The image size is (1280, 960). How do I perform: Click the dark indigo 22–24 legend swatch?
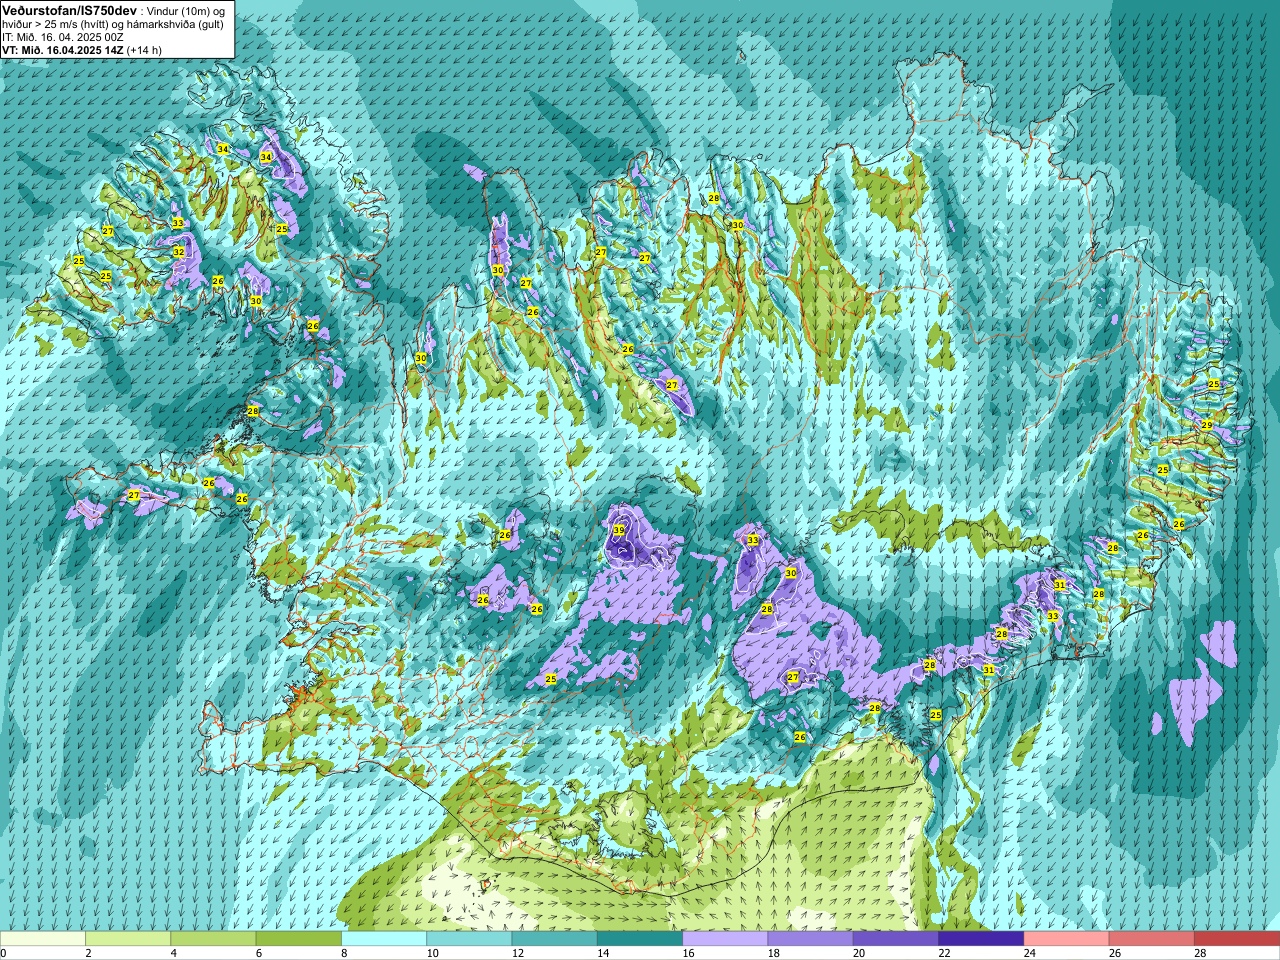pos(981,939)
